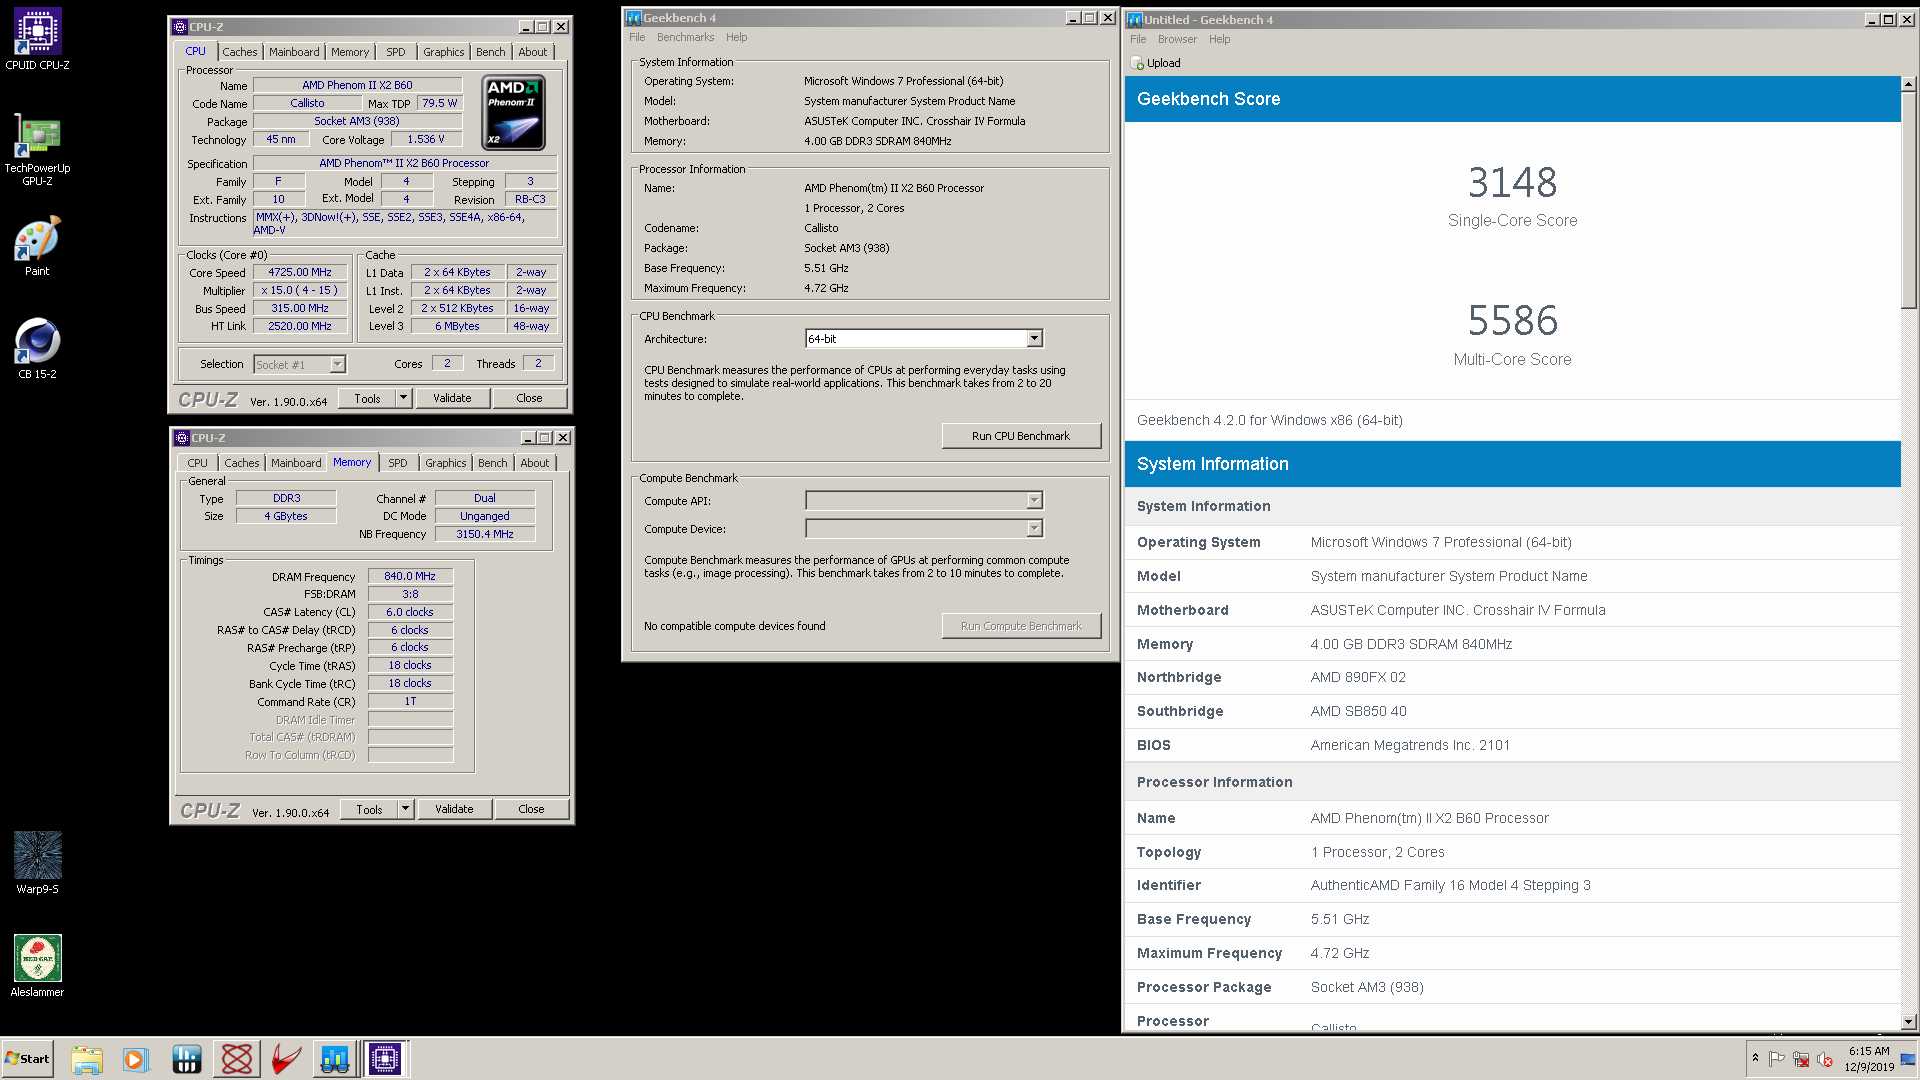This screenshot has height=1080, width=1920.
Task: Open the Windows Start menu
Action: tap(27, 1059)
